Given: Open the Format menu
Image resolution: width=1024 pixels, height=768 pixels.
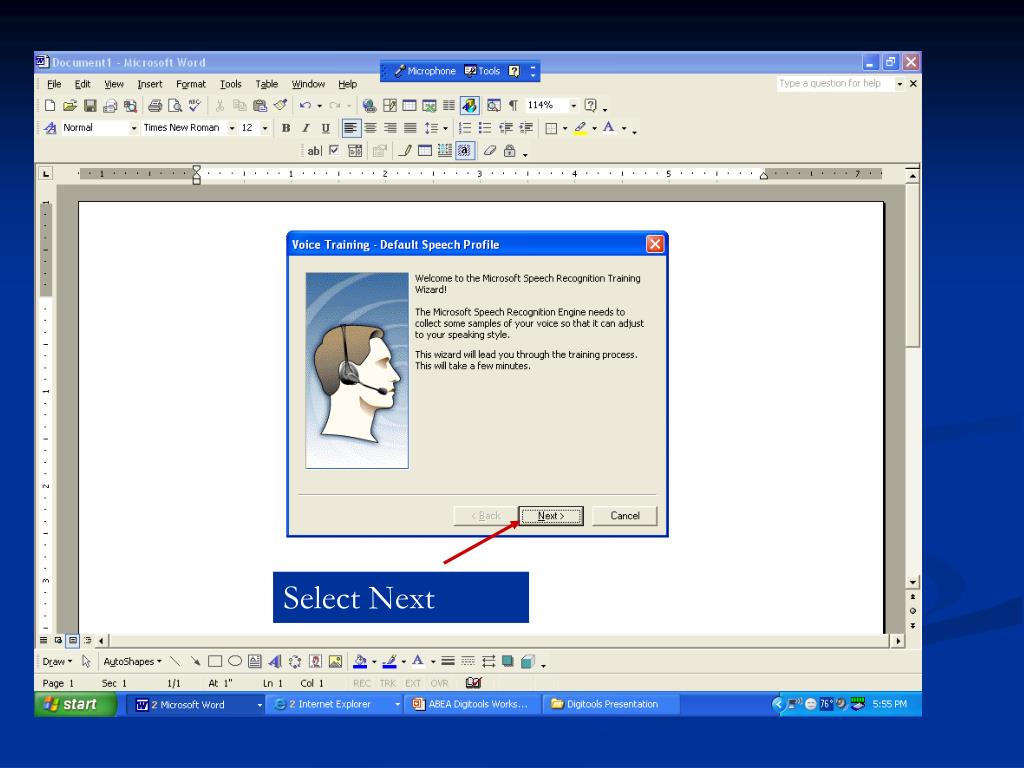Looking at the screenshot, I should pyautogui.click(x=191, y=84).
